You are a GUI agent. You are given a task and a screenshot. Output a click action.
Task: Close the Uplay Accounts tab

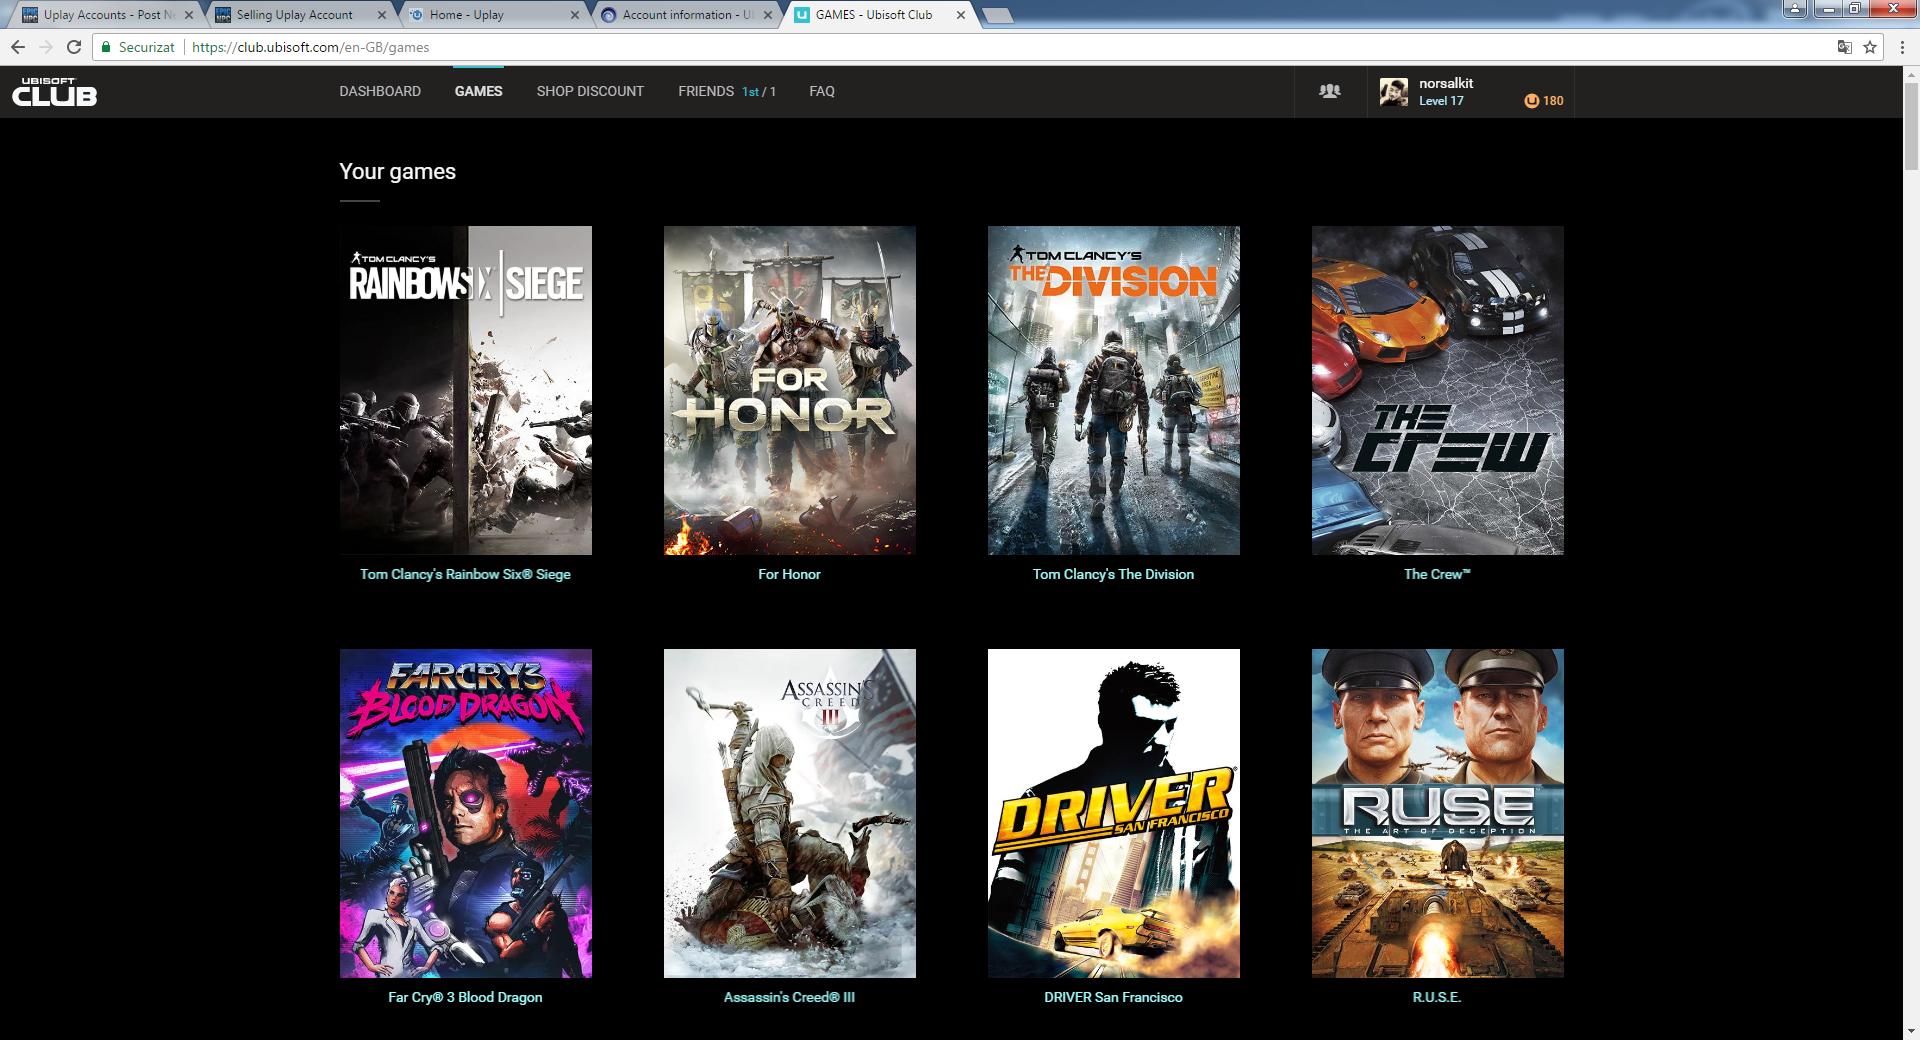tap(189, 15)
